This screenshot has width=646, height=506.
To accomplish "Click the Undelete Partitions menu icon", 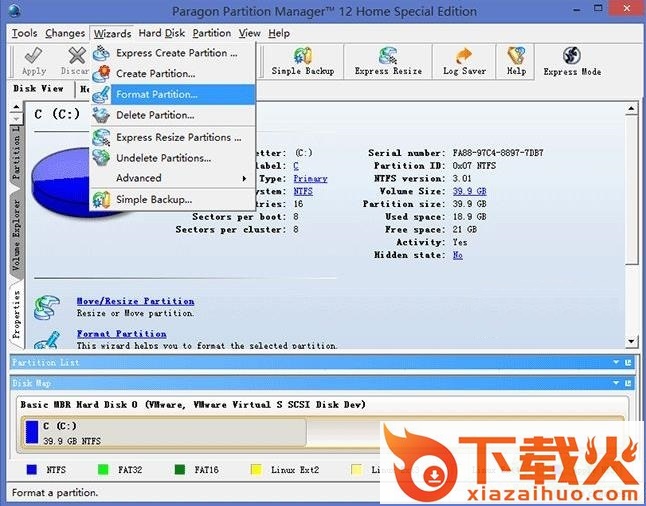I will [x=101, y=158].
